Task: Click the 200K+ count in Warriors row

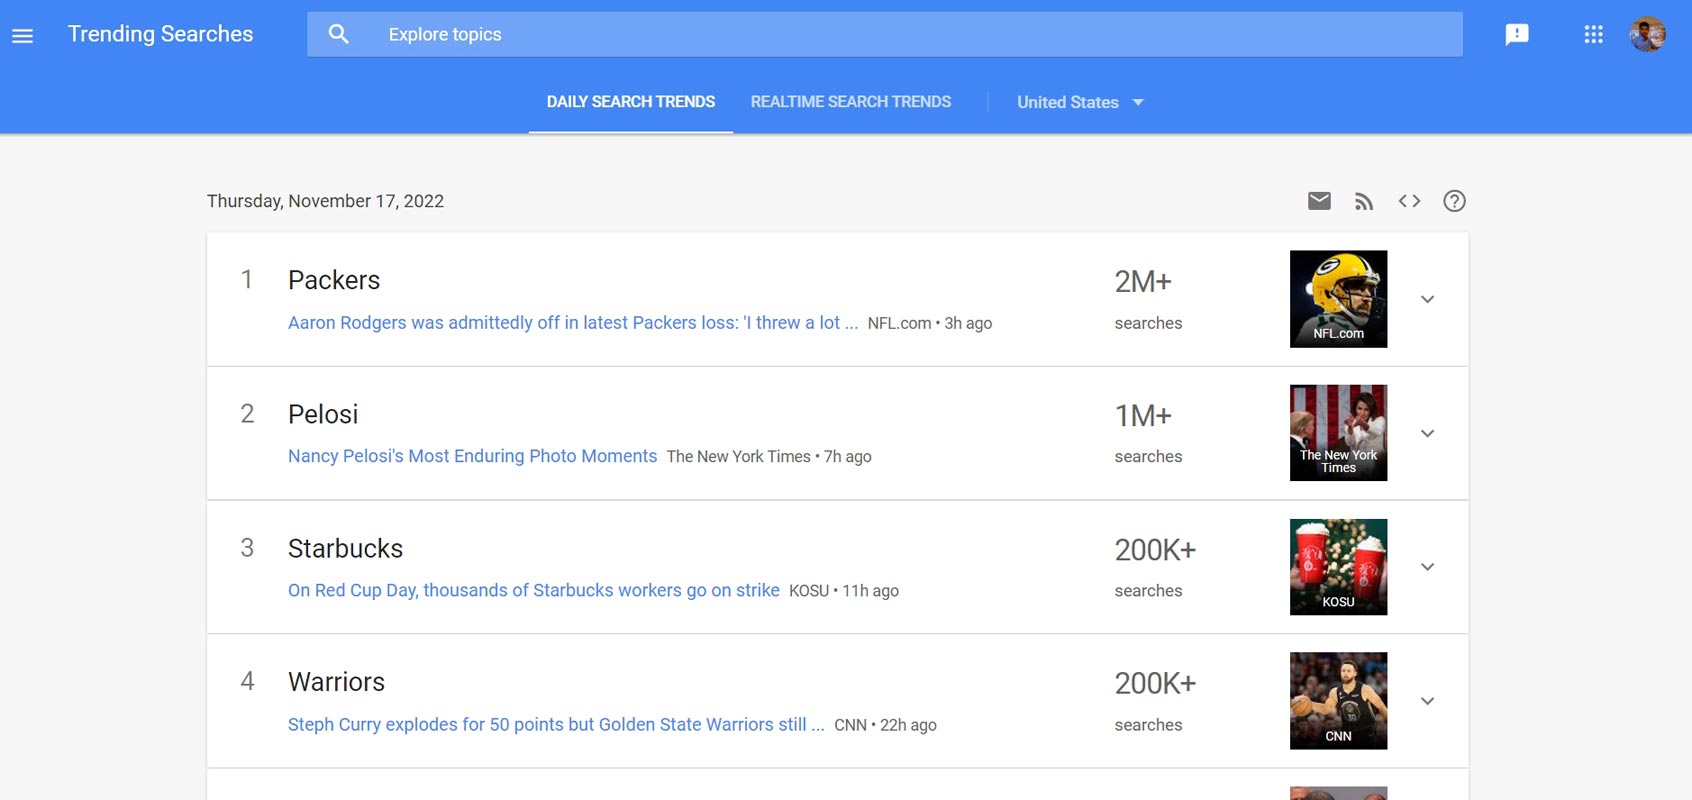Action: point(1155,684)
